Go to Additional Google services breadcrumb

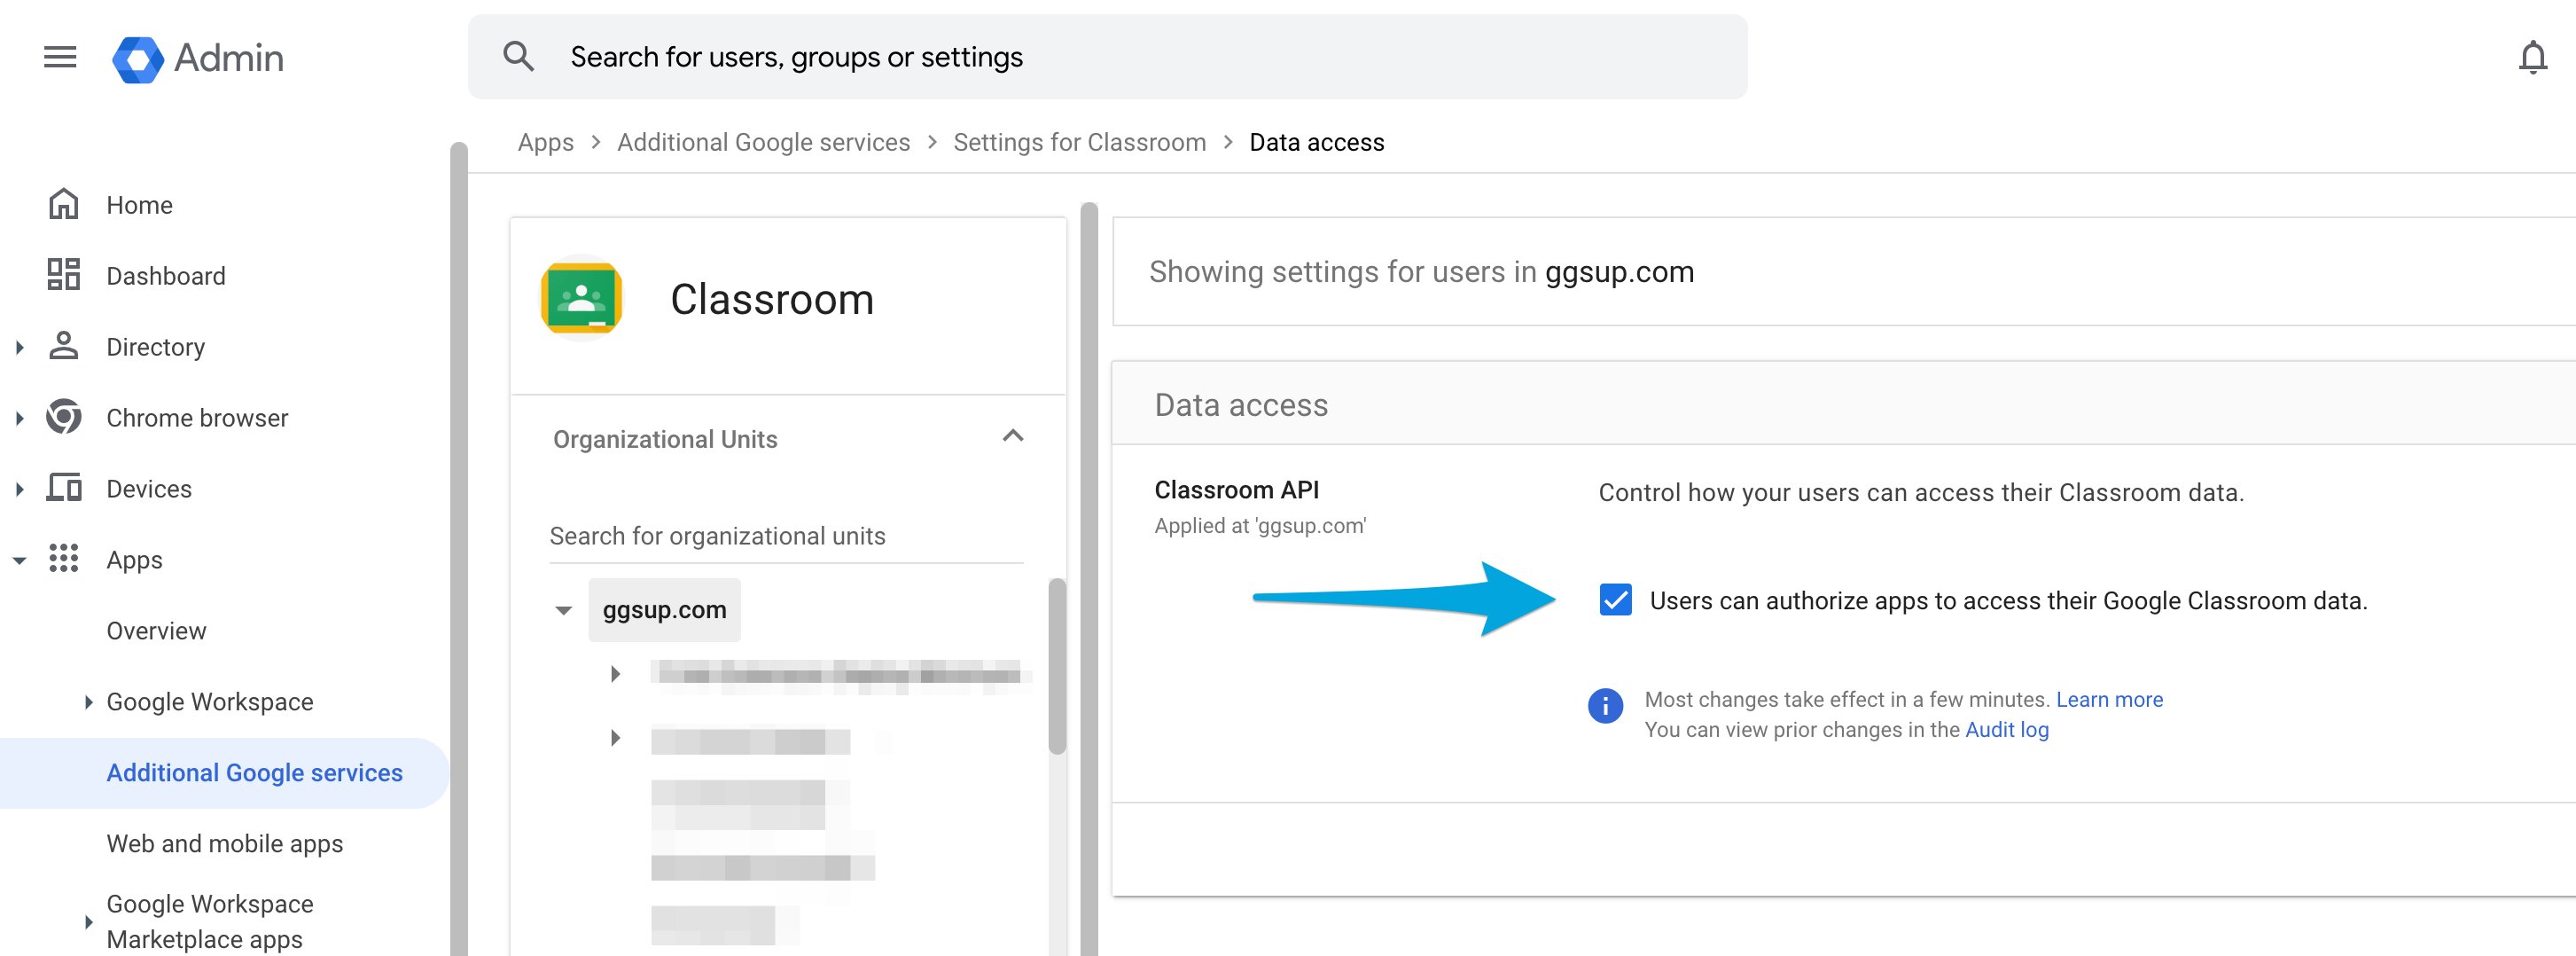pyautogui.click(x=763, y=142)
